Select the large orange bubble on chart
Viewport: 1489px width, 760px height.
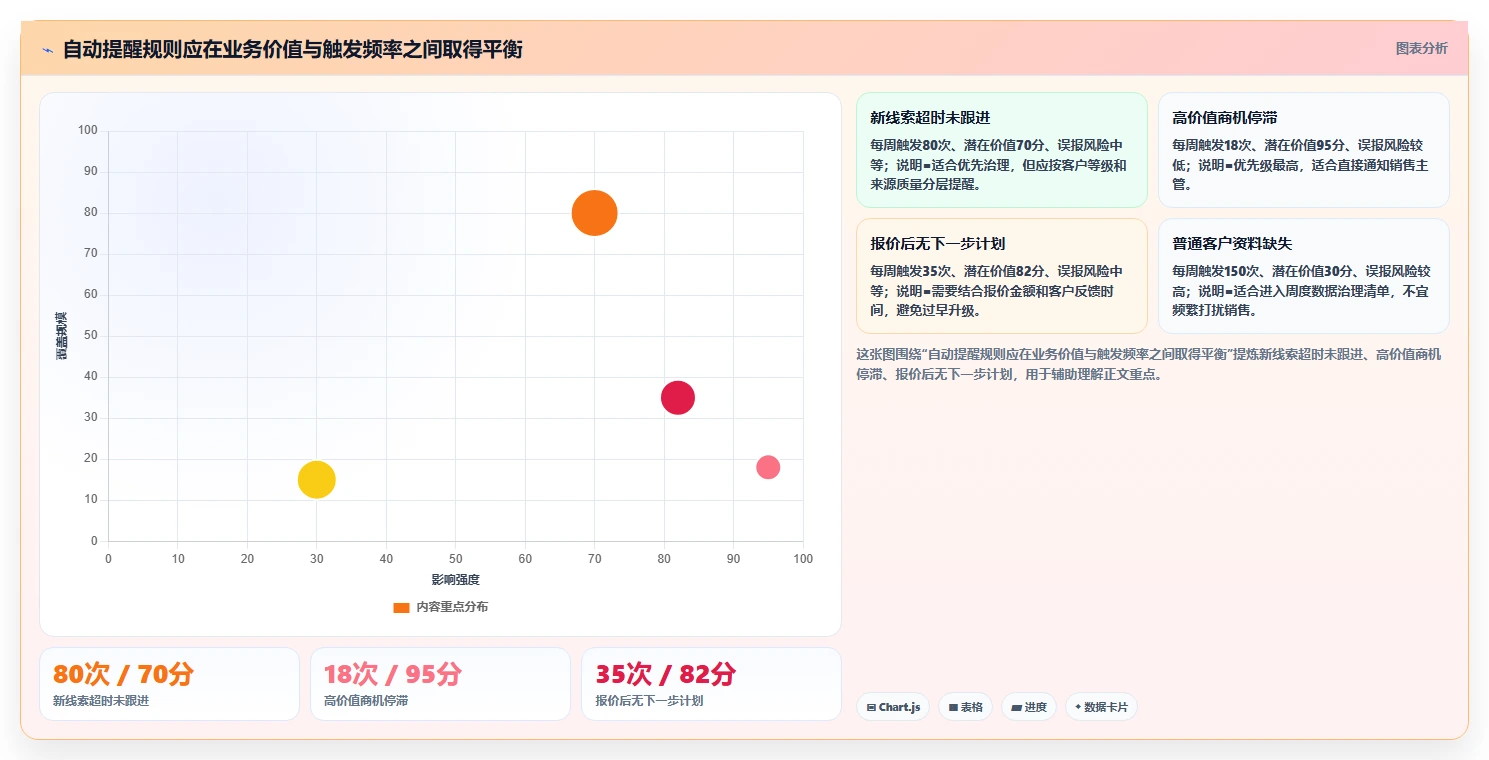(x=594, y=213)
